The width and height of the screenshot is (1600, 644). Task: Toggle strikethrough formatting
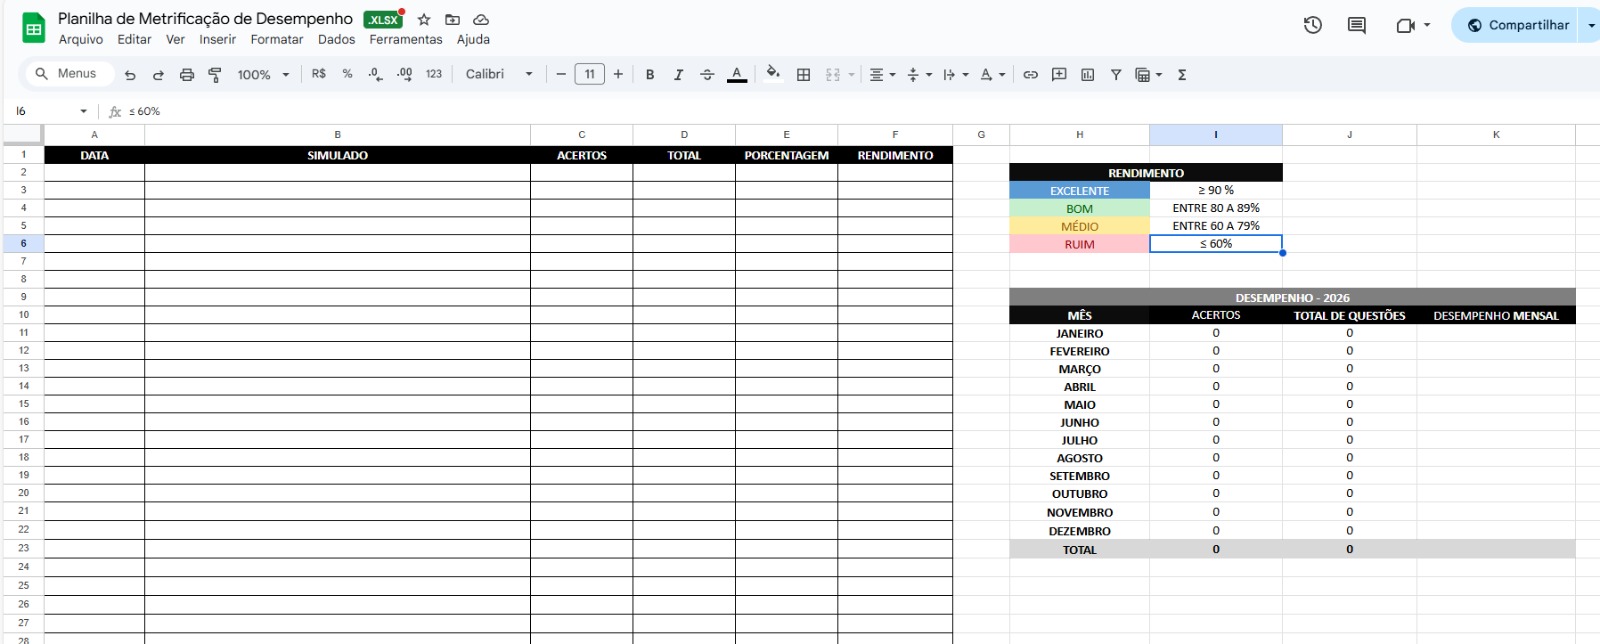[707, 75]
